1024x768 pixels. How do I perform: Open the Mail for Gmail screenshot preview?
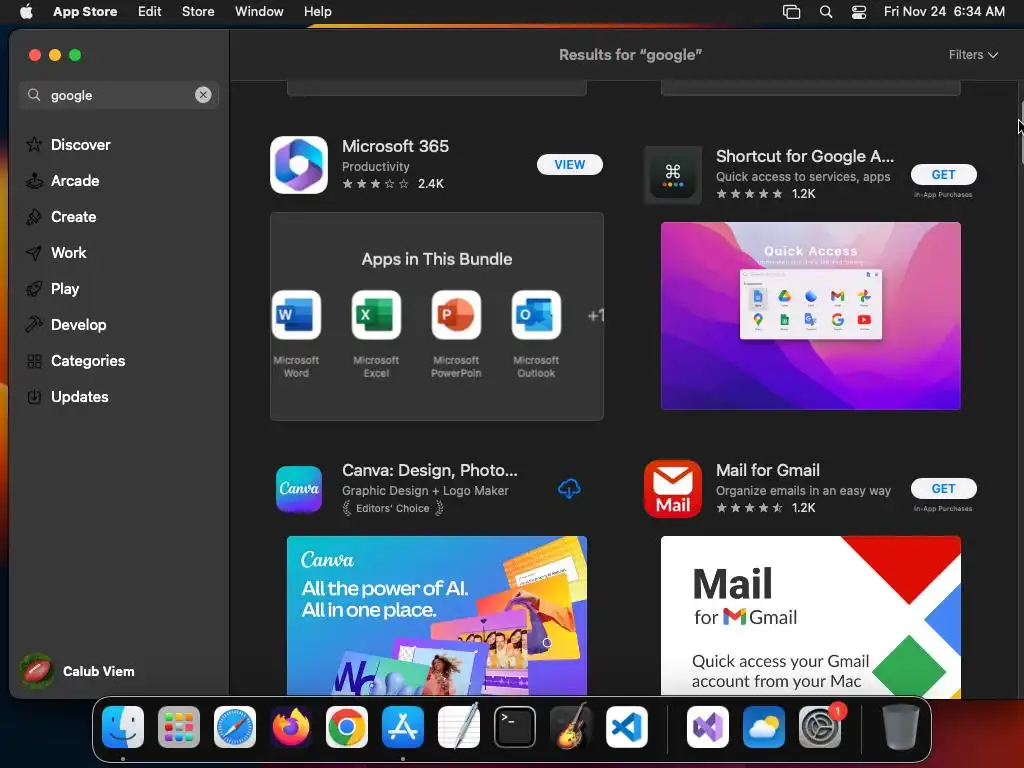(x=810, y=615)
